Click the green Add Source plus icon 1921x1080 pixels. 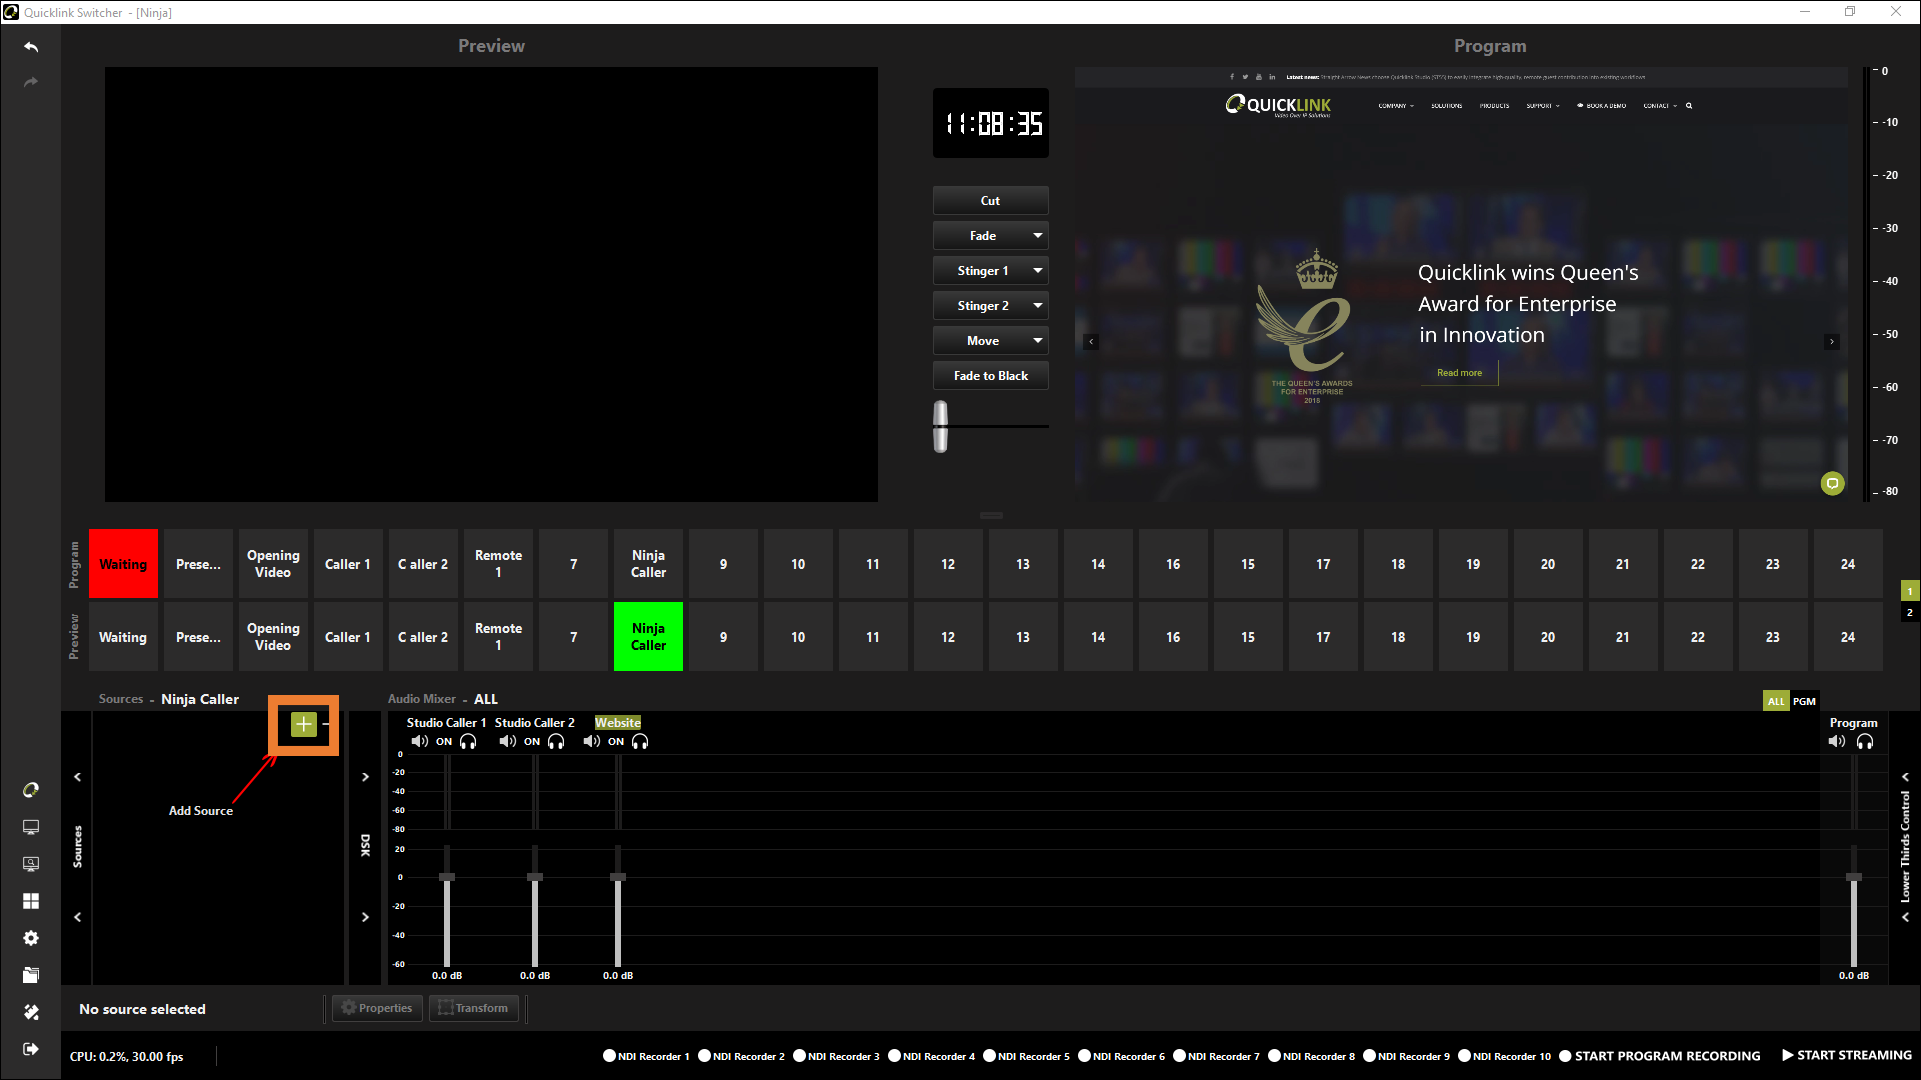303,724
